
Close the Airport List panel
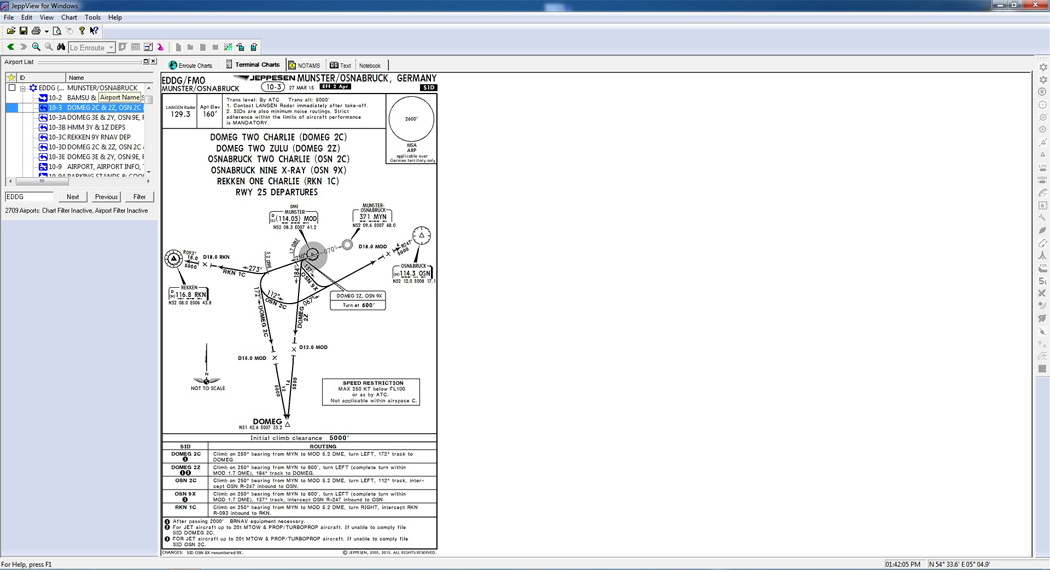point(153,62)
